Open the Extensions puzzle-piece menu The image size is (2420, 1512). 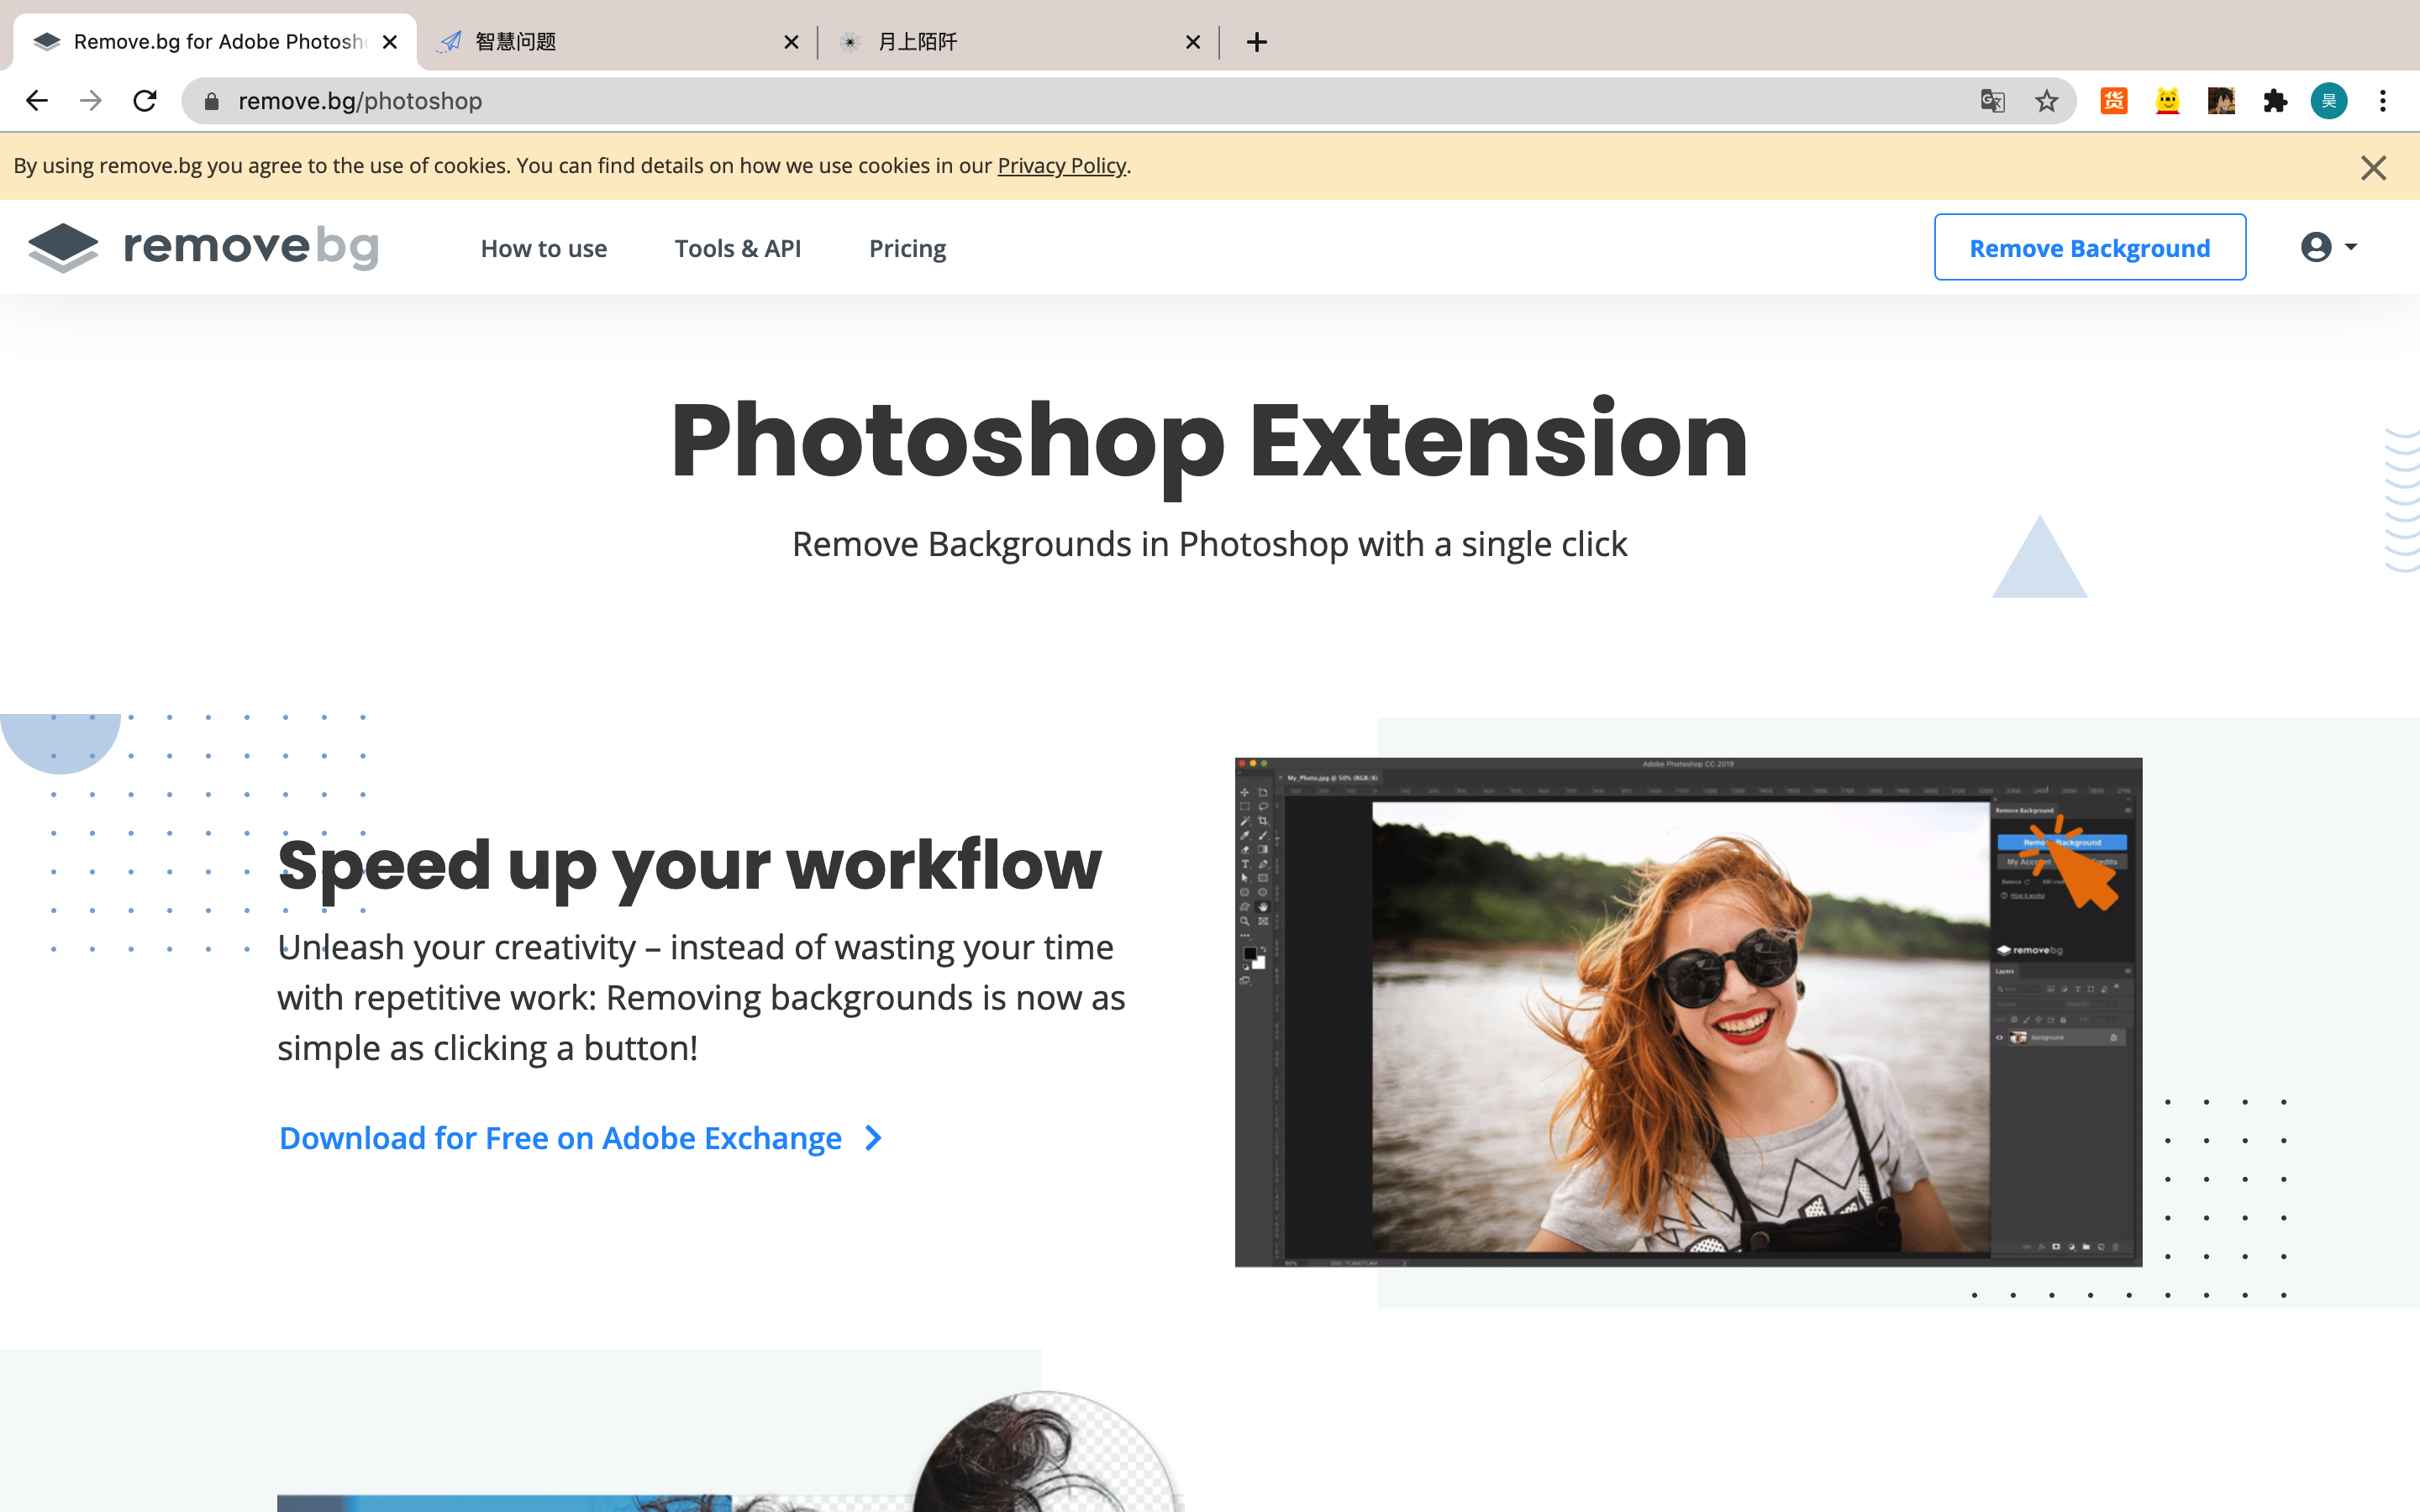(x=2275, y=101)
